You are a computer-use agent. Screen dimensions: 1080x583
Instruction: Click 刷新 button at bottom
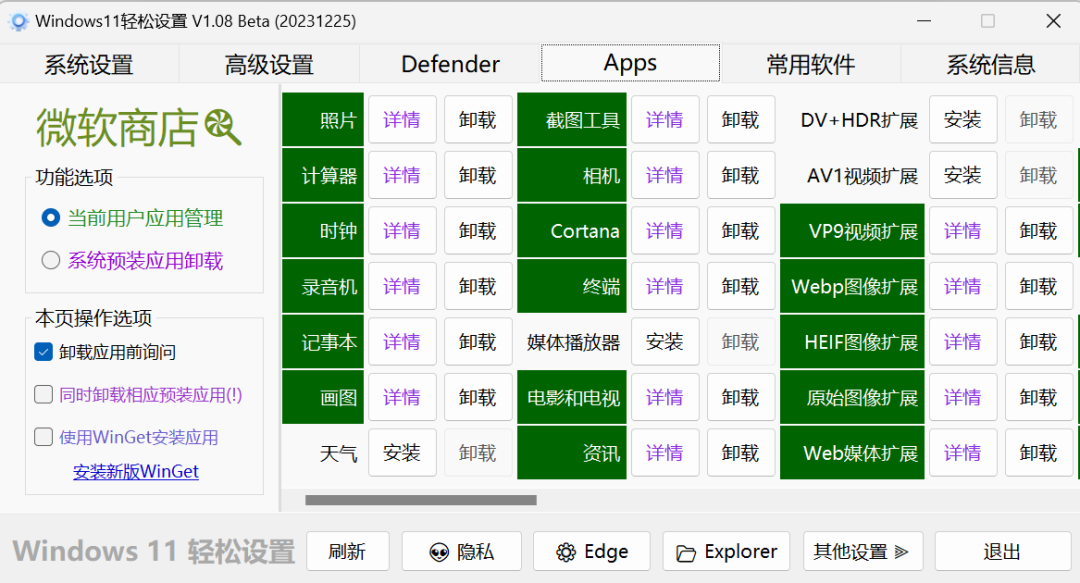click(347, 551)
